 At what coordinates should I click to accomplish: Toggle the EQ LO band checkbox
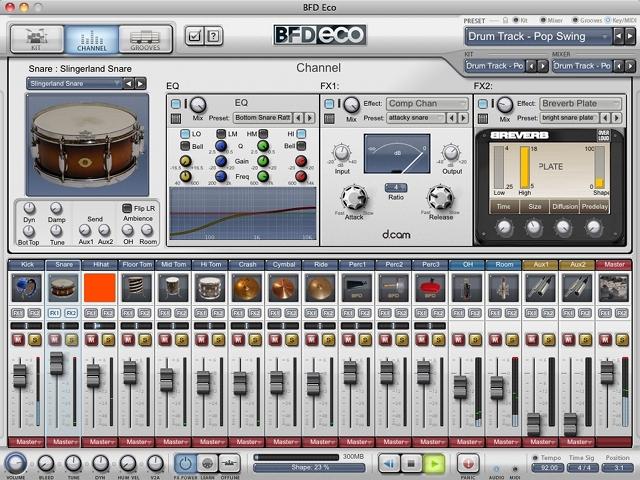point(186,134)
